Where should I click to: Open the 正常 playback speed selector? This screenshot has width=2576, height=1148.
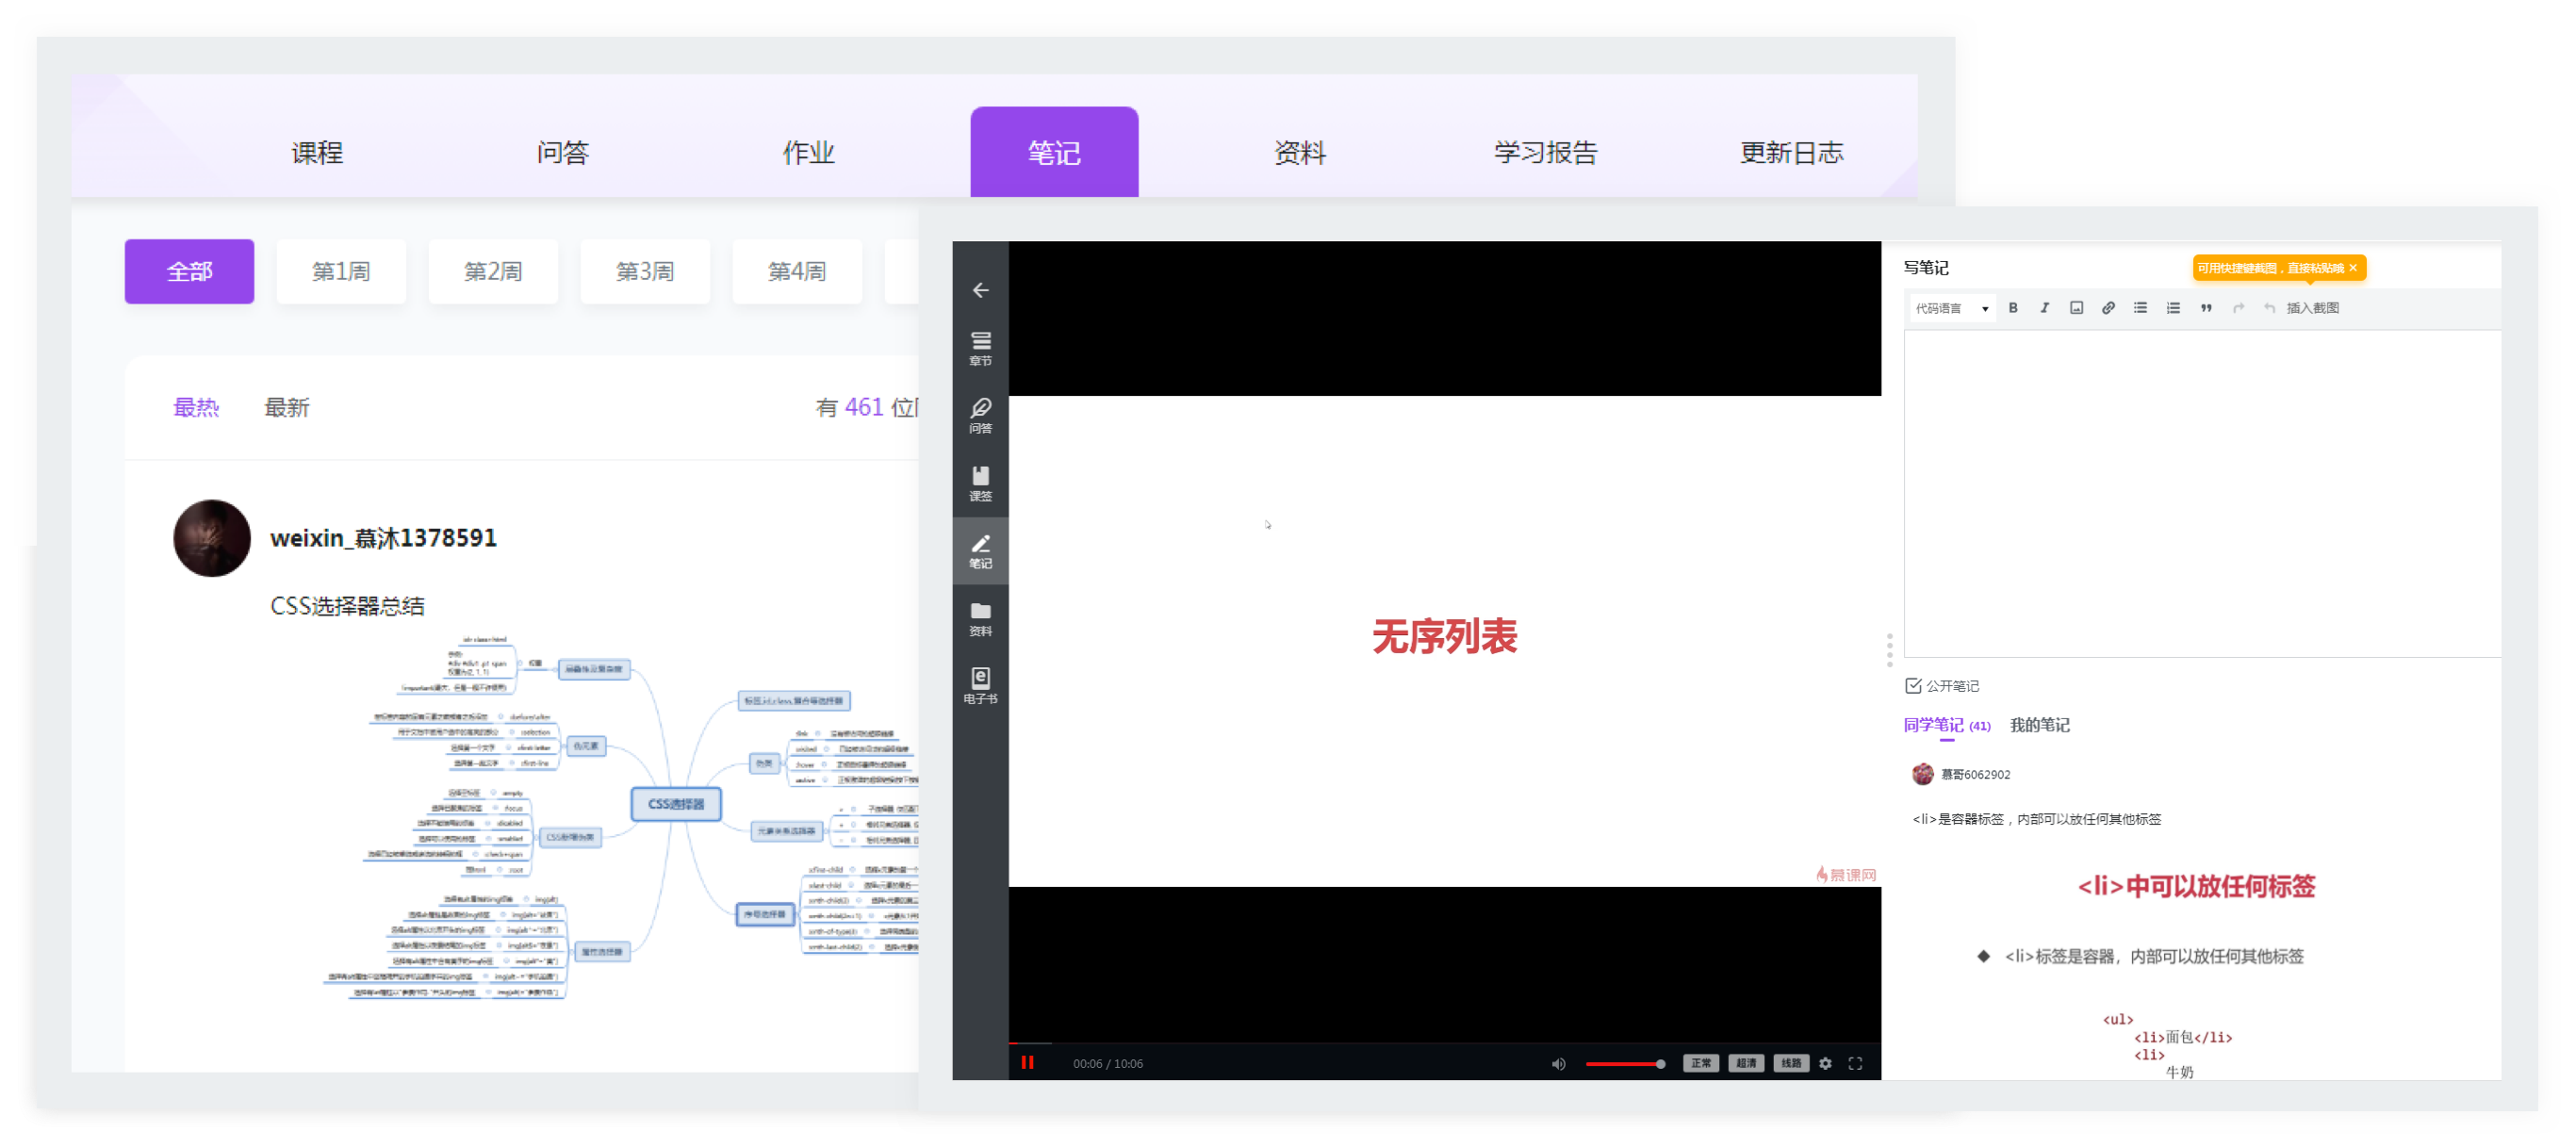click(1700, 1063)
